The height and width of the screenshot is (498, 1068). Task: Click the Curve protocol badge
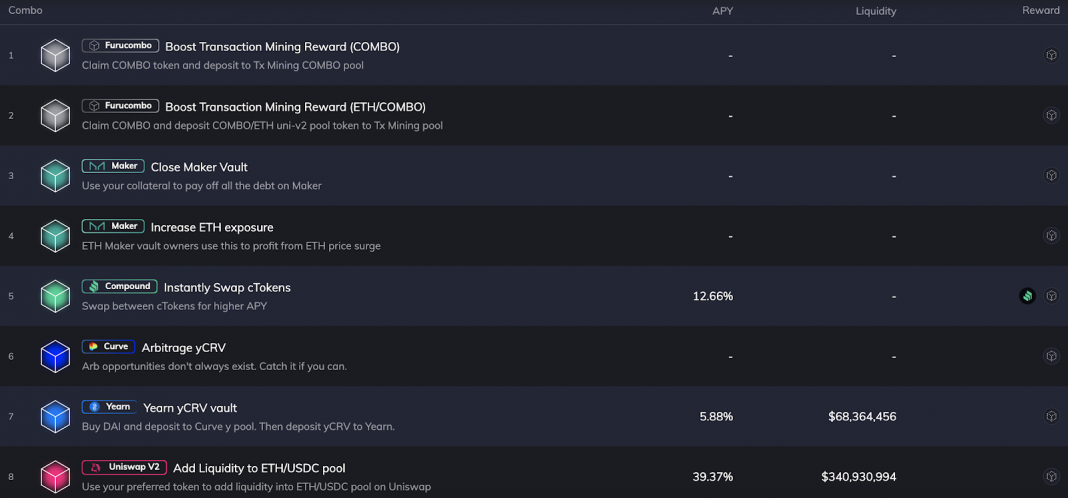108,347
